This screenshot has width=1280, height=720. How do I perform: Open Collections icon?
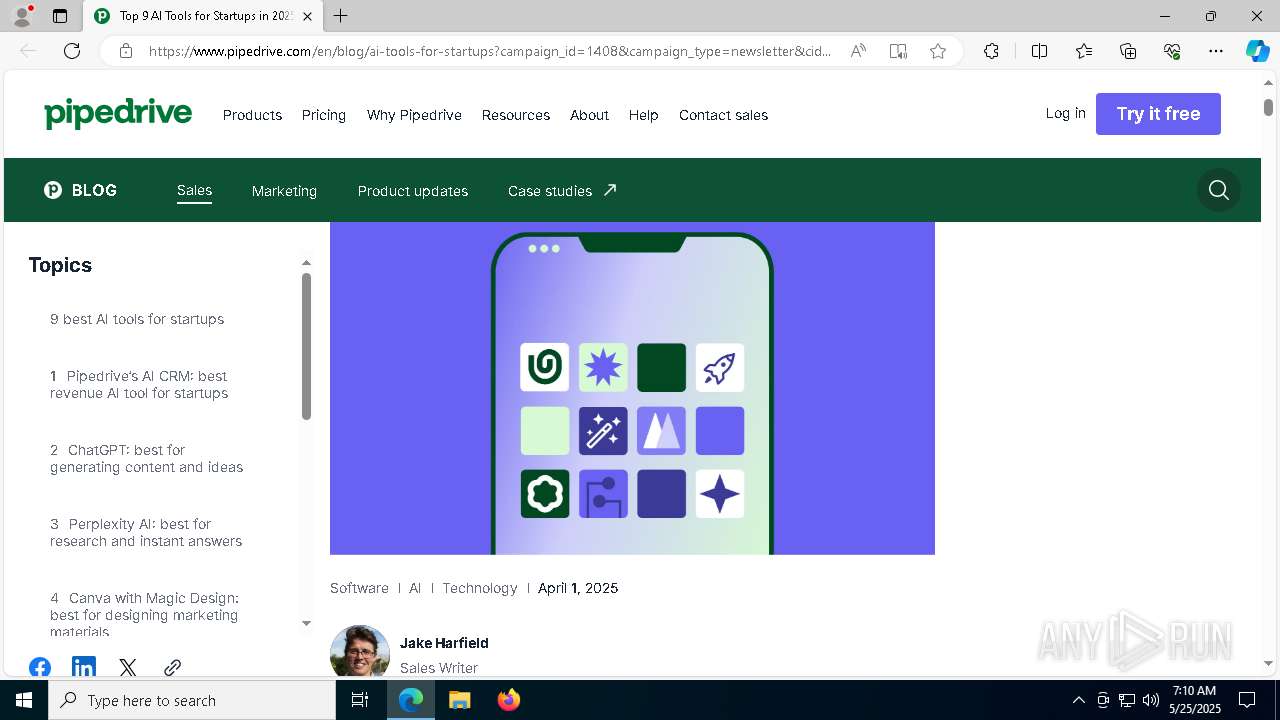coord(1128,51)
